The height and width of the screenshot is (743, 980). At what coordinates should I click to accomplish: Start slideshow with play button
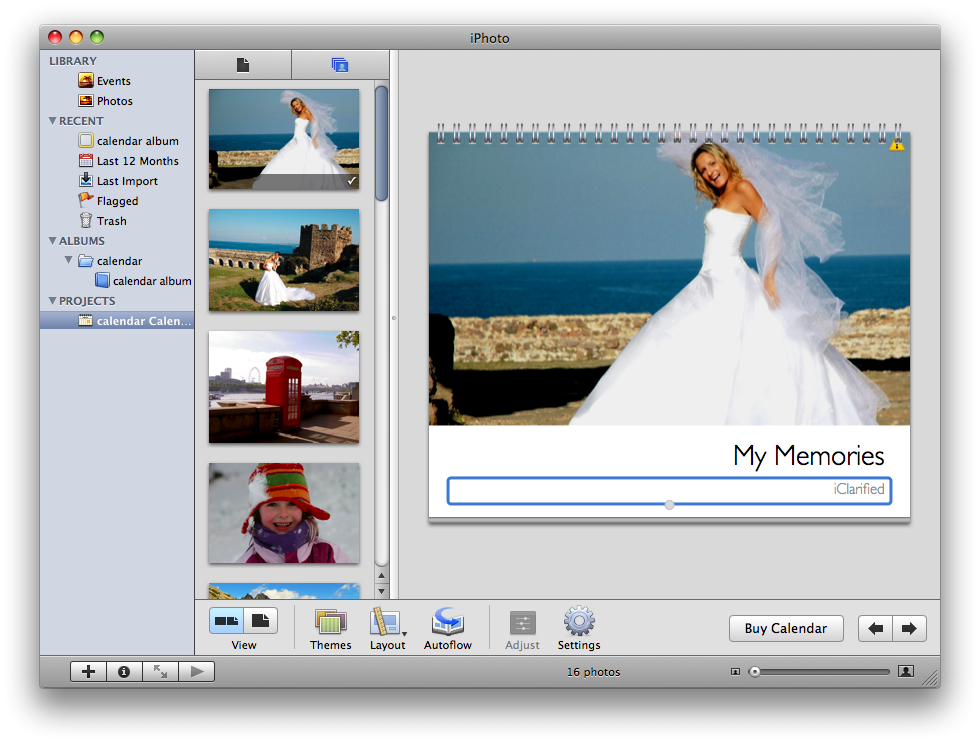(x=196, y=672)
